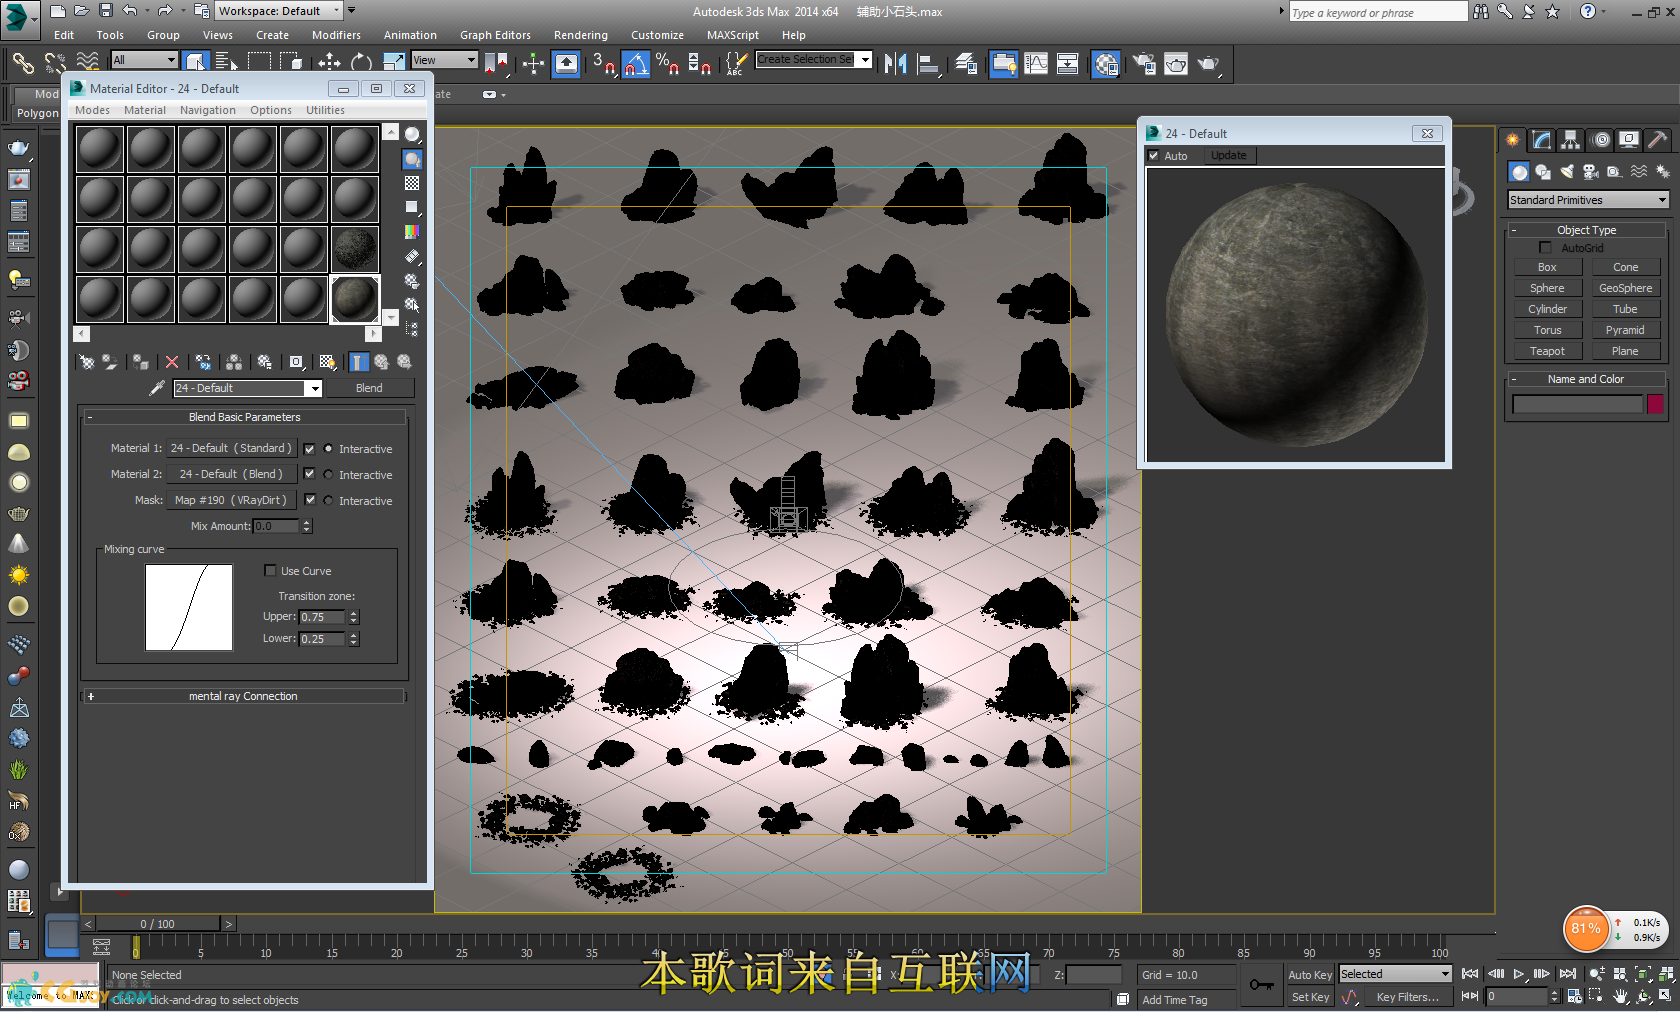
Task: Open the Mirror tool
Action: pyautogui.click(x=895, y=64)
